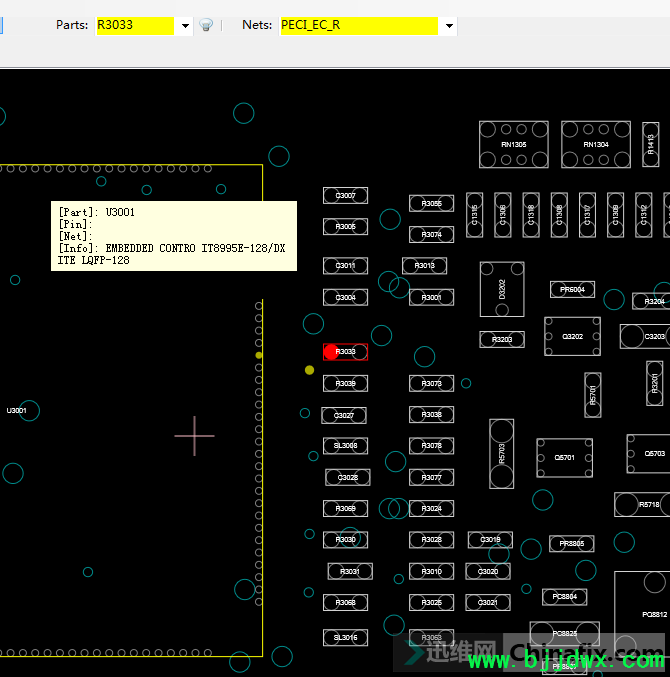Click resistor R5703 vertical footprint
The width and height of the screenshot is (670, 677).
501,453
